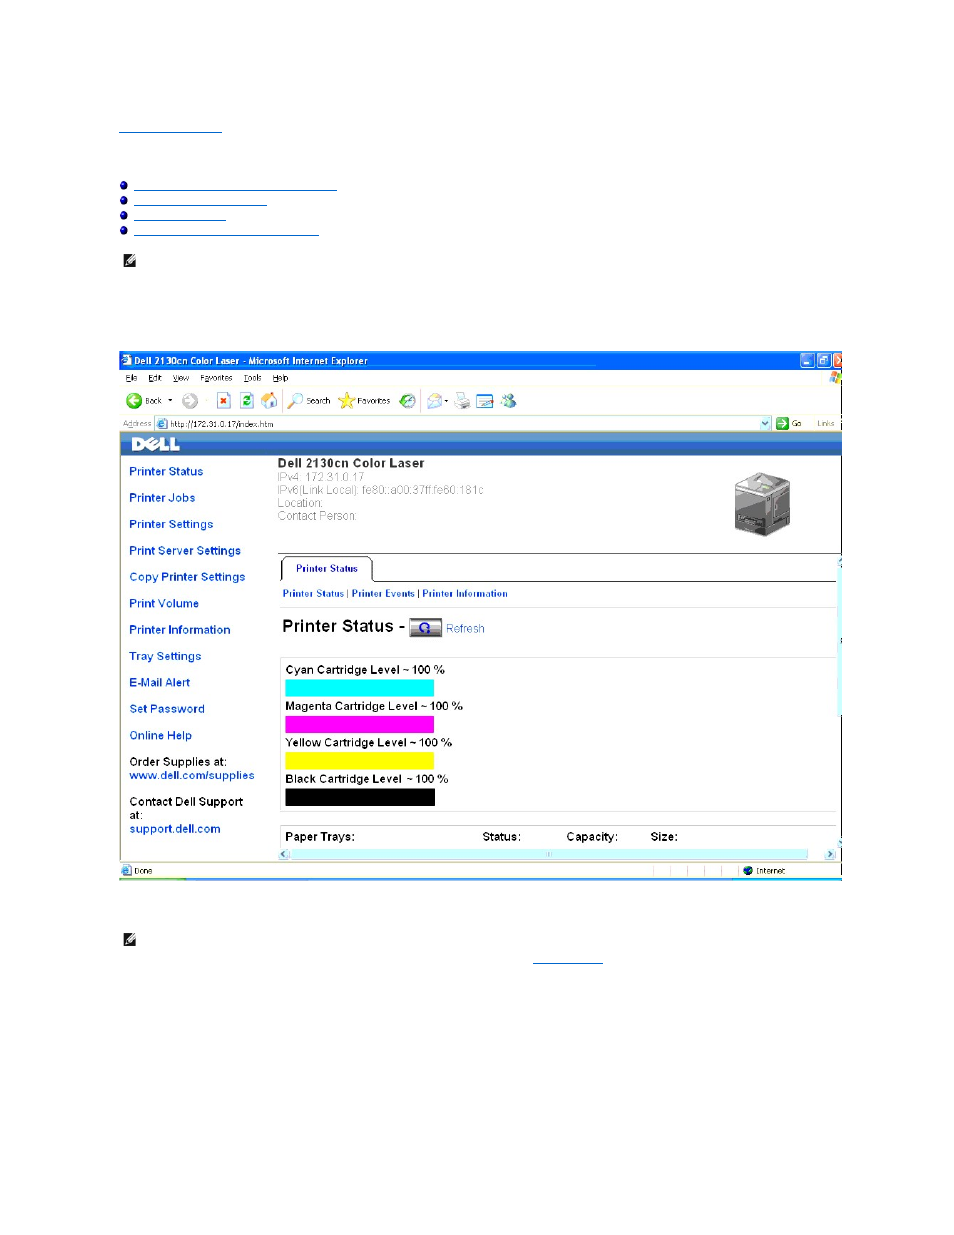Open Online Help link
The width and height of the screenshot is (954, 1235).
(161, 736)
